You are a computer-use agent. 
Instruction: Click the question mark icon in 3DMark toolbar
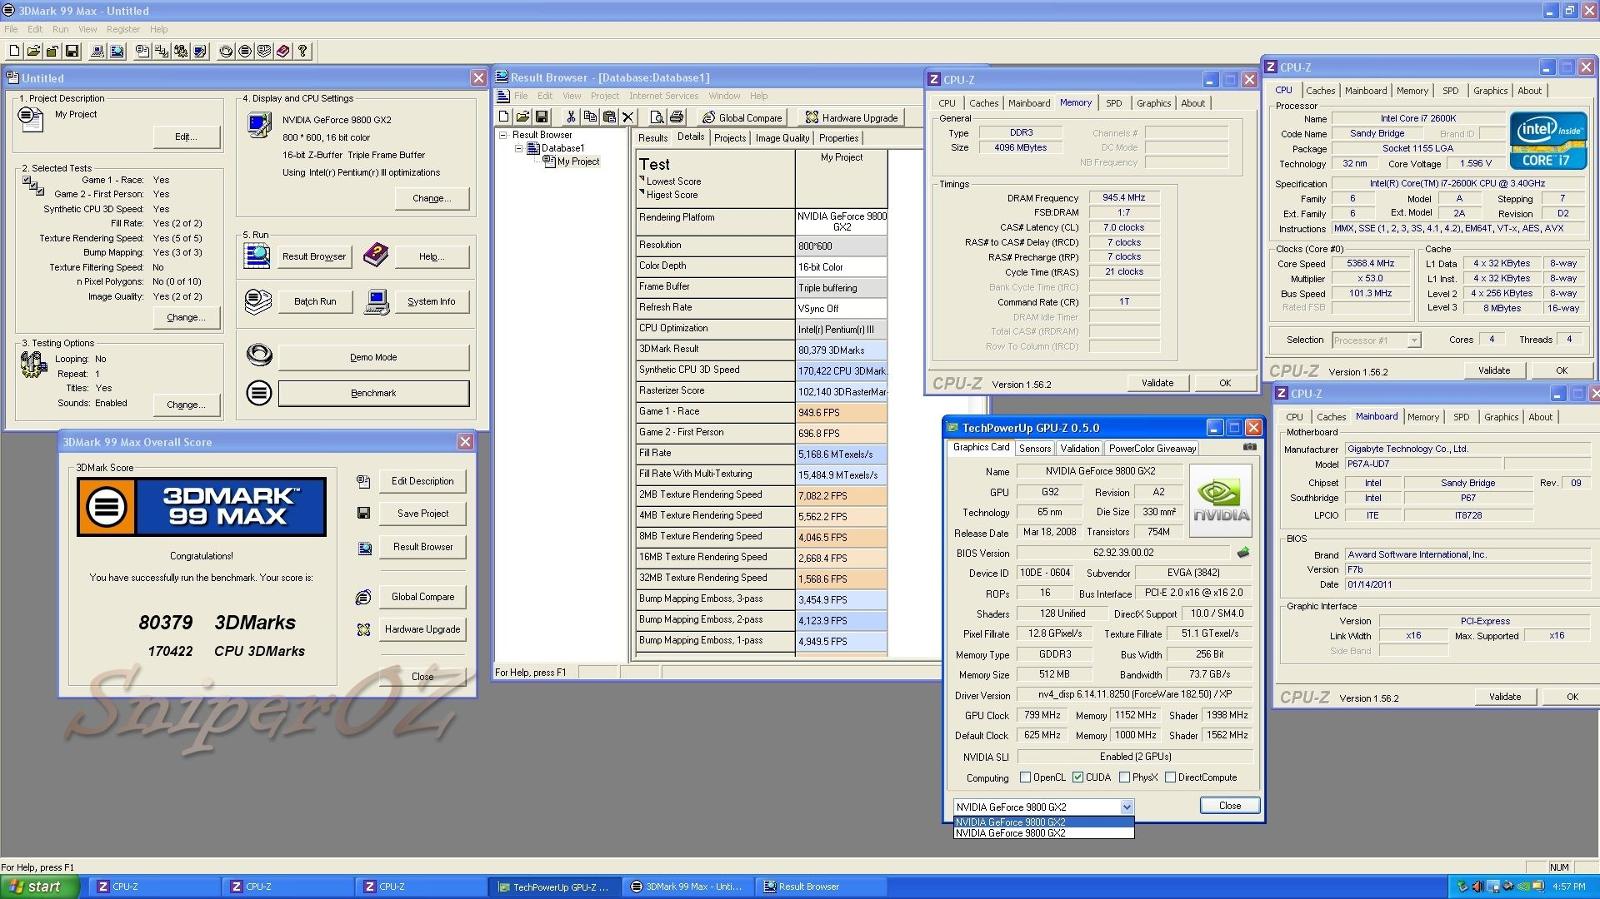click(x=302, y=50)
